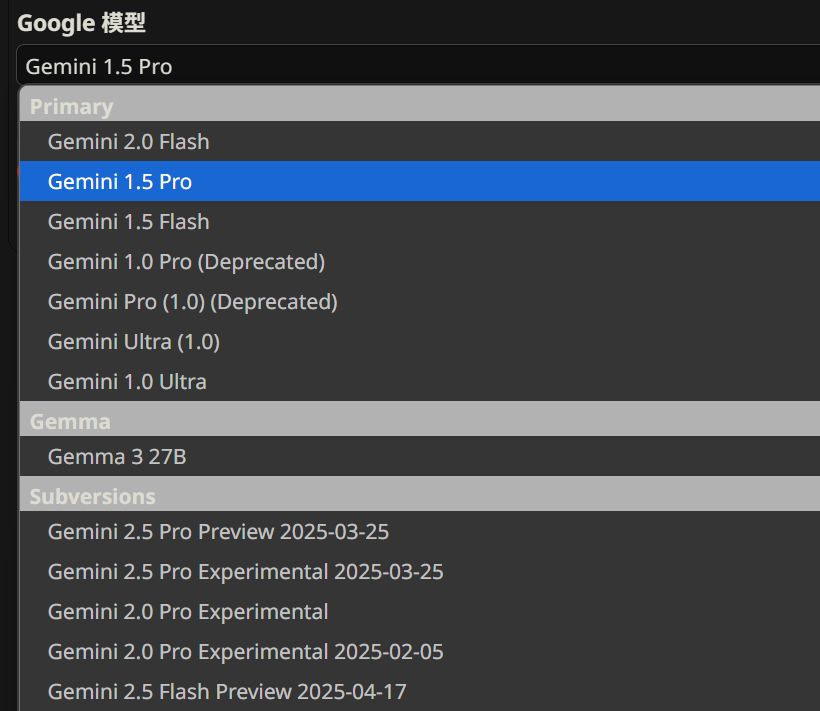Image resolution: width=820 pixels, height=711 pixels.
Task: Click the Gemma section header
Action: 70,420
